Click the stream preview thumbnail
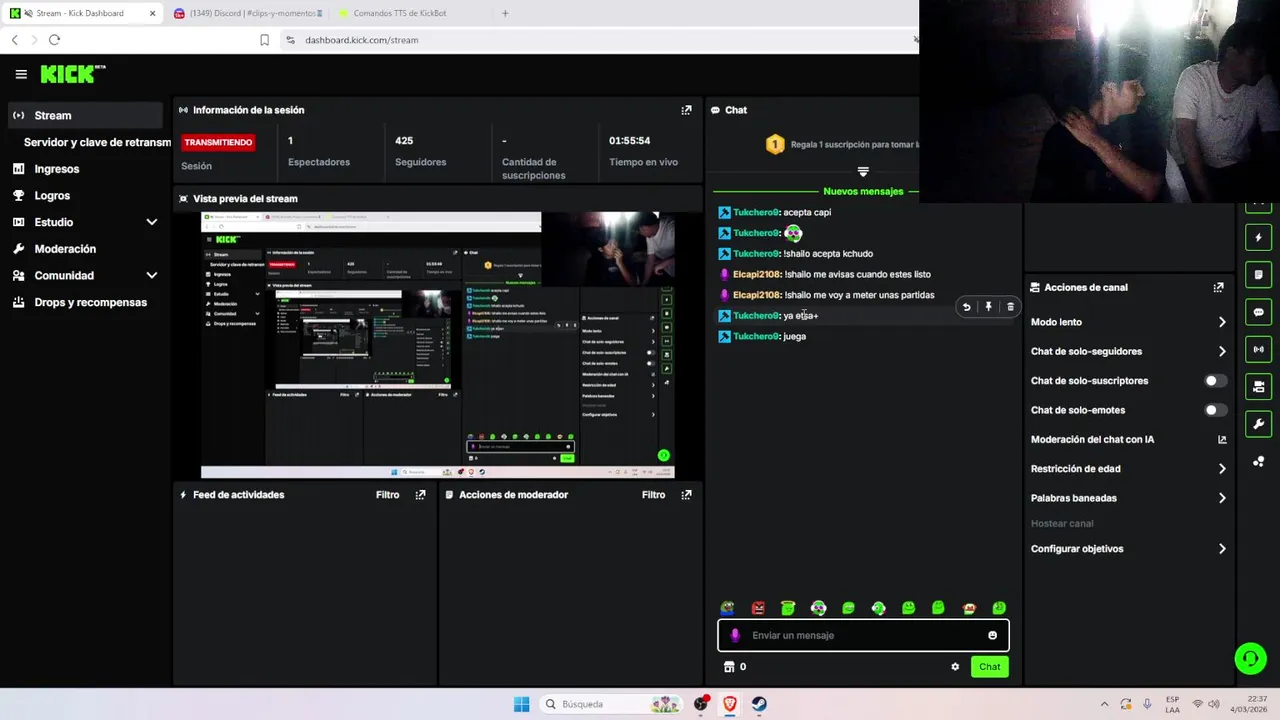The image size is (1280, 720). click(438, 345)
